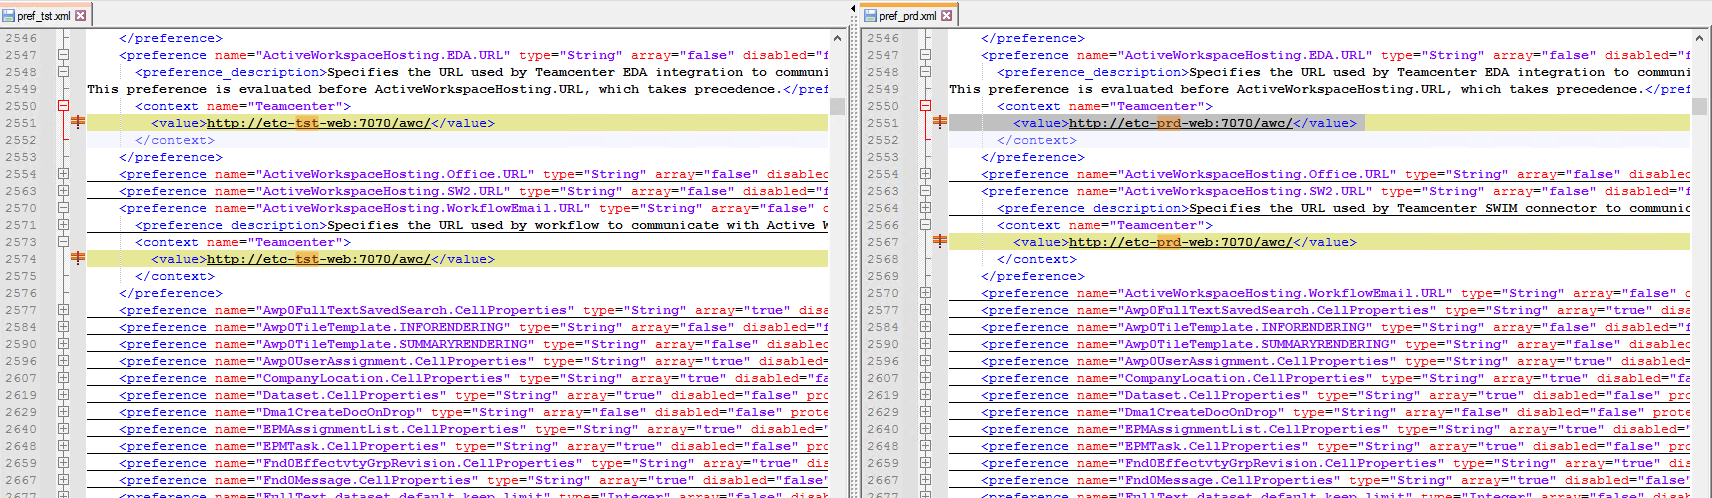This screenshot has height=498, width=1712.
Task: Click the save icon on pref_prd.xml tab
Action: coord(870,15)
